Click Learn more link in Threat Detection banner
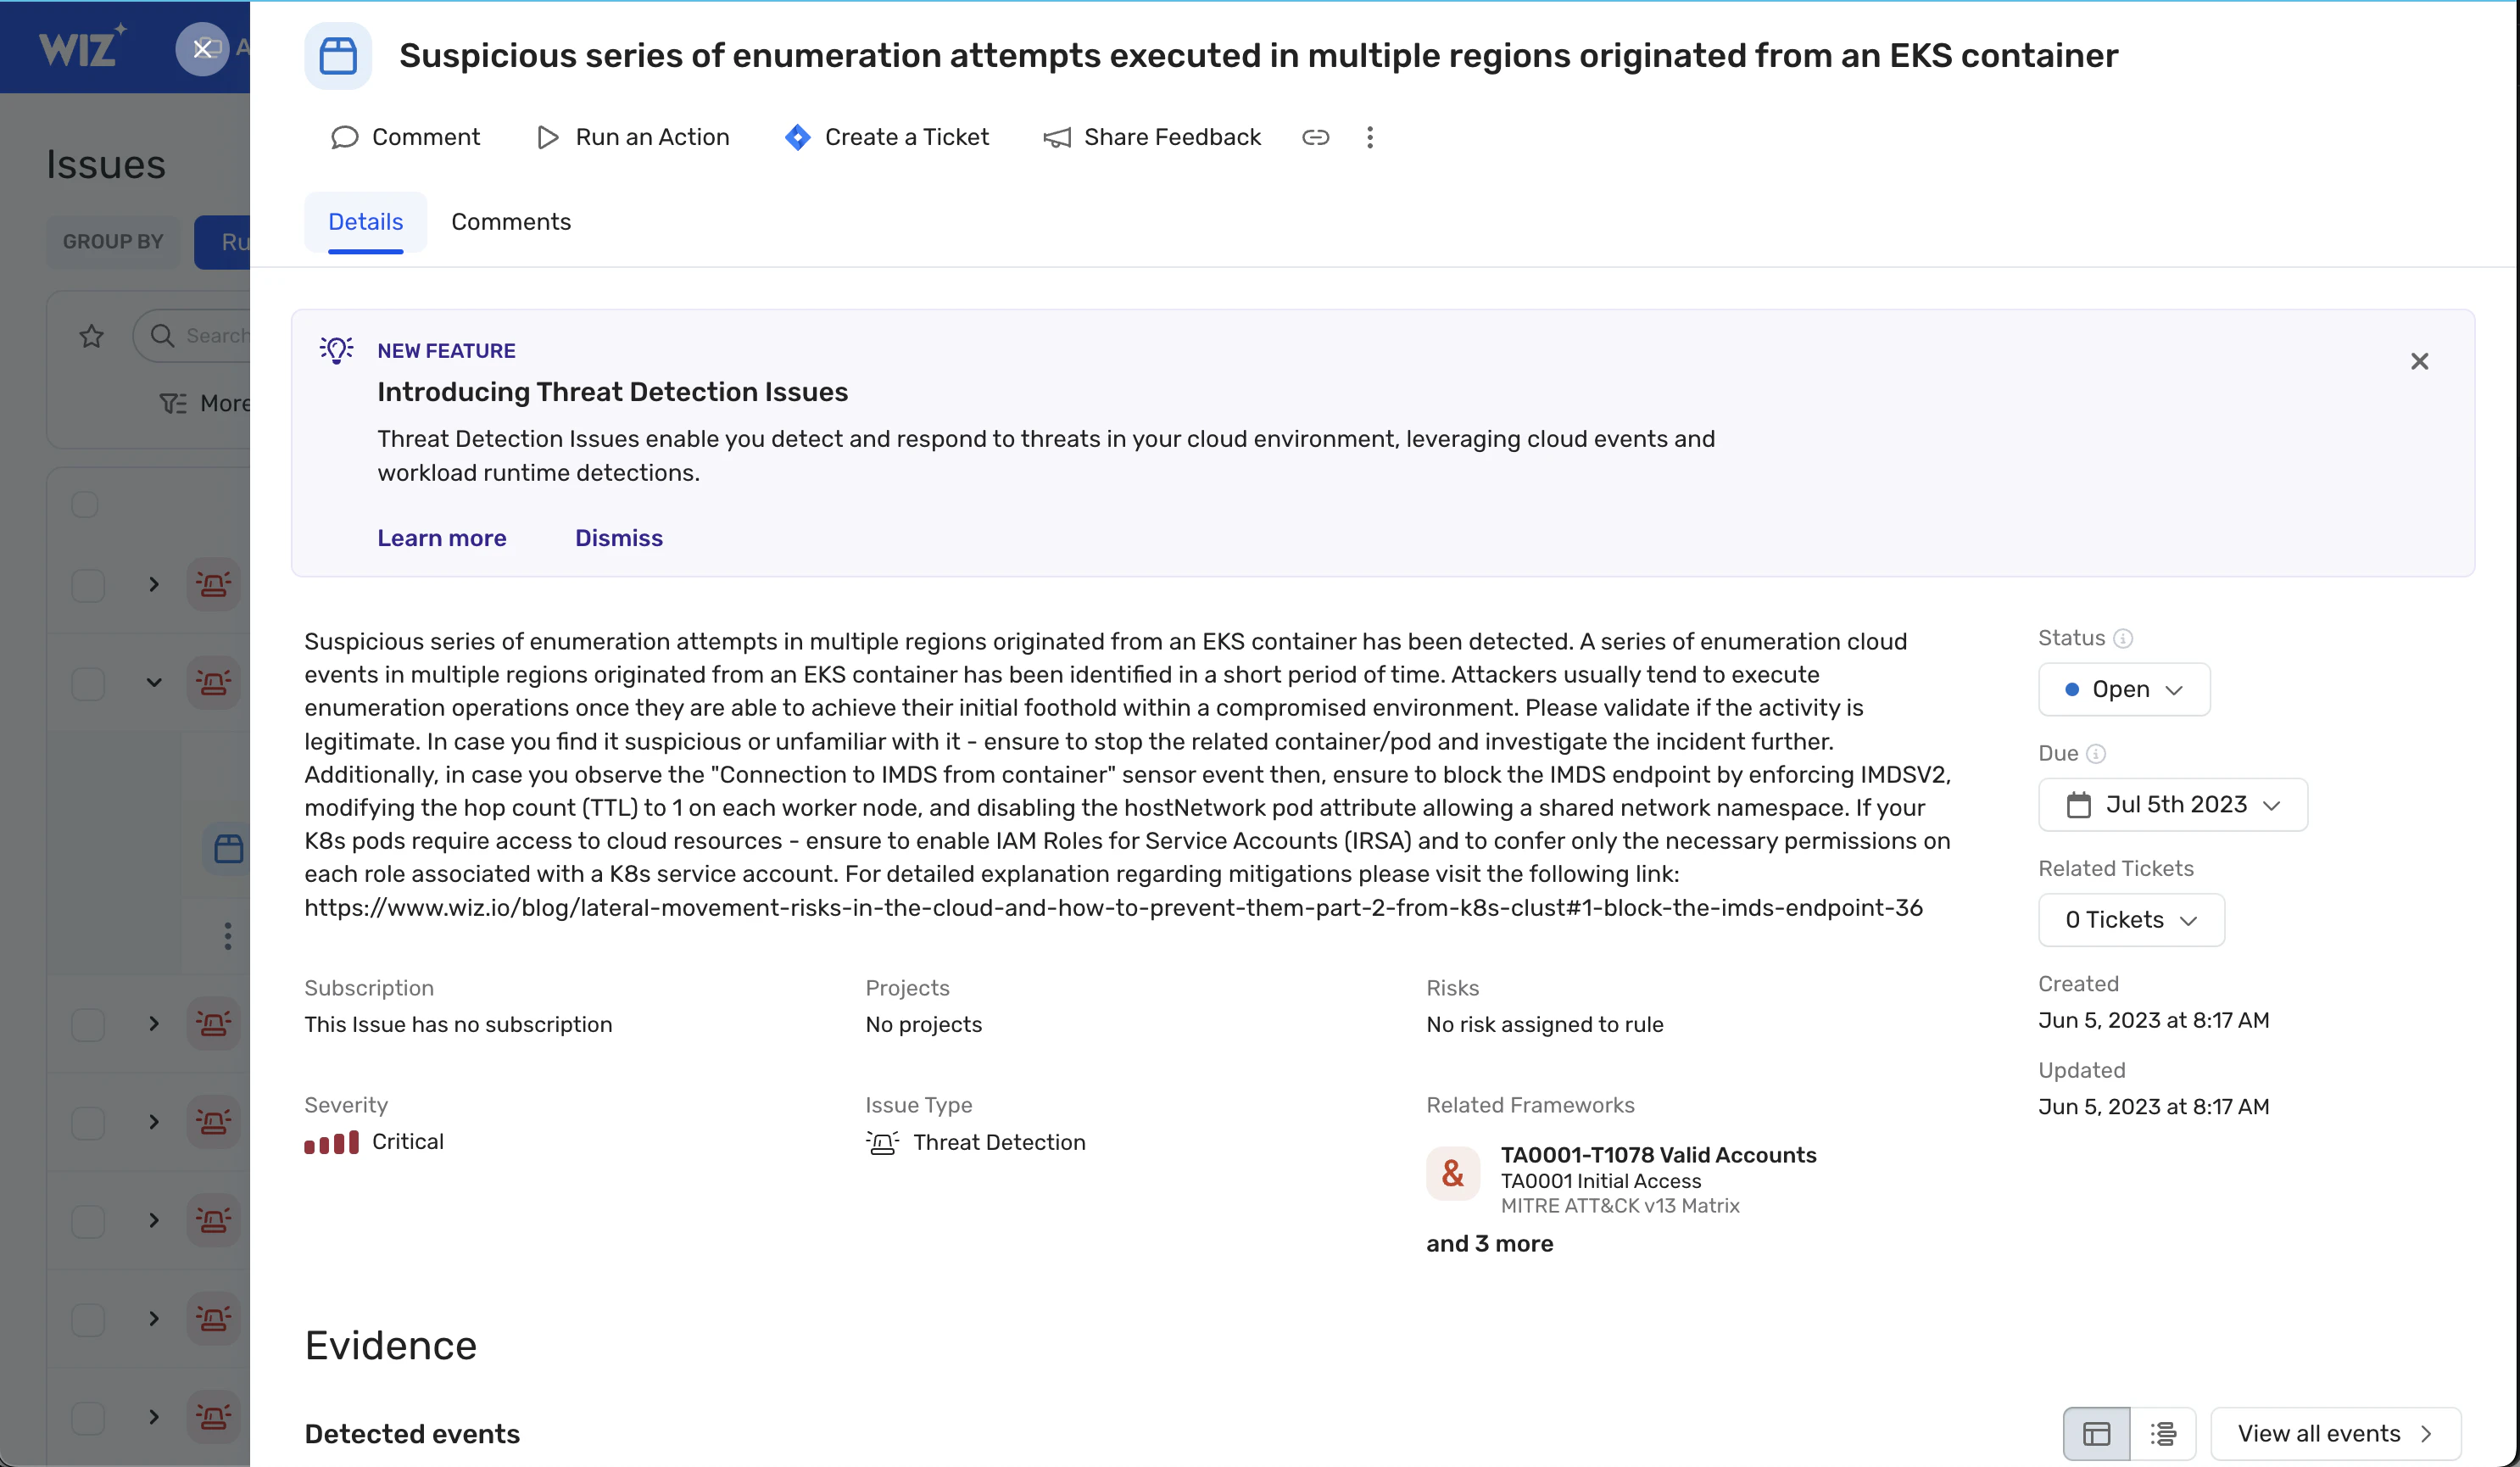Image resolution: width=2520 pixels, height=1467 pixels. tap(442, 538)
